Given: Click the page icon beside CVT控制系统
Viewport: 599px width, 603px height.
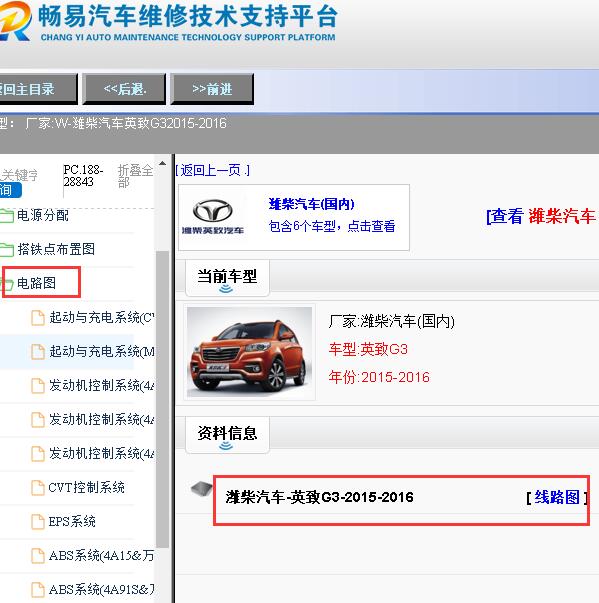Looking at the screenshot, I should (38, 488).
